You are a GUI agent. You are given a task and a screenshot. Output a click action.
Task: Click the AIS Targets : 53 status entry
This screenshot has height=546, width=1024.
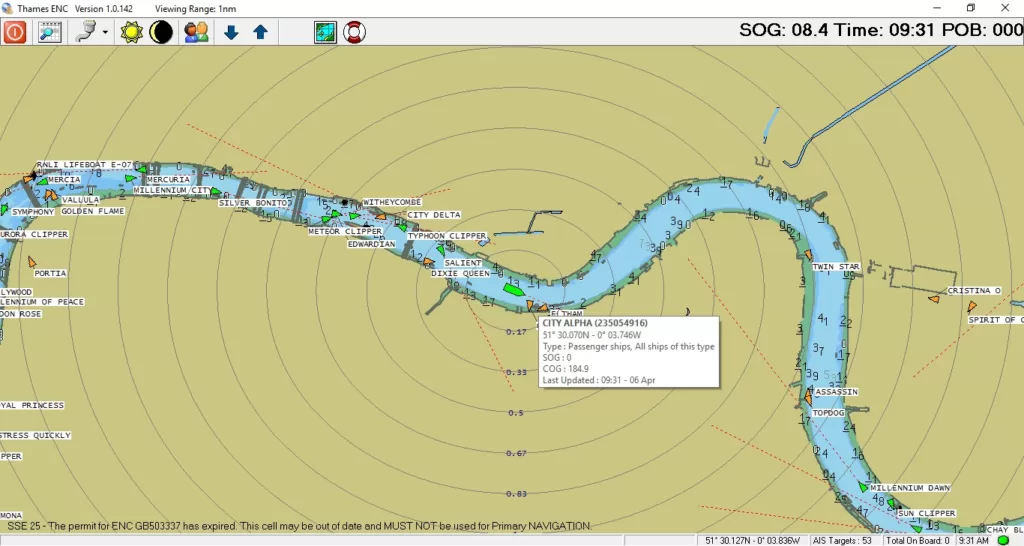(x=842, y=541)
